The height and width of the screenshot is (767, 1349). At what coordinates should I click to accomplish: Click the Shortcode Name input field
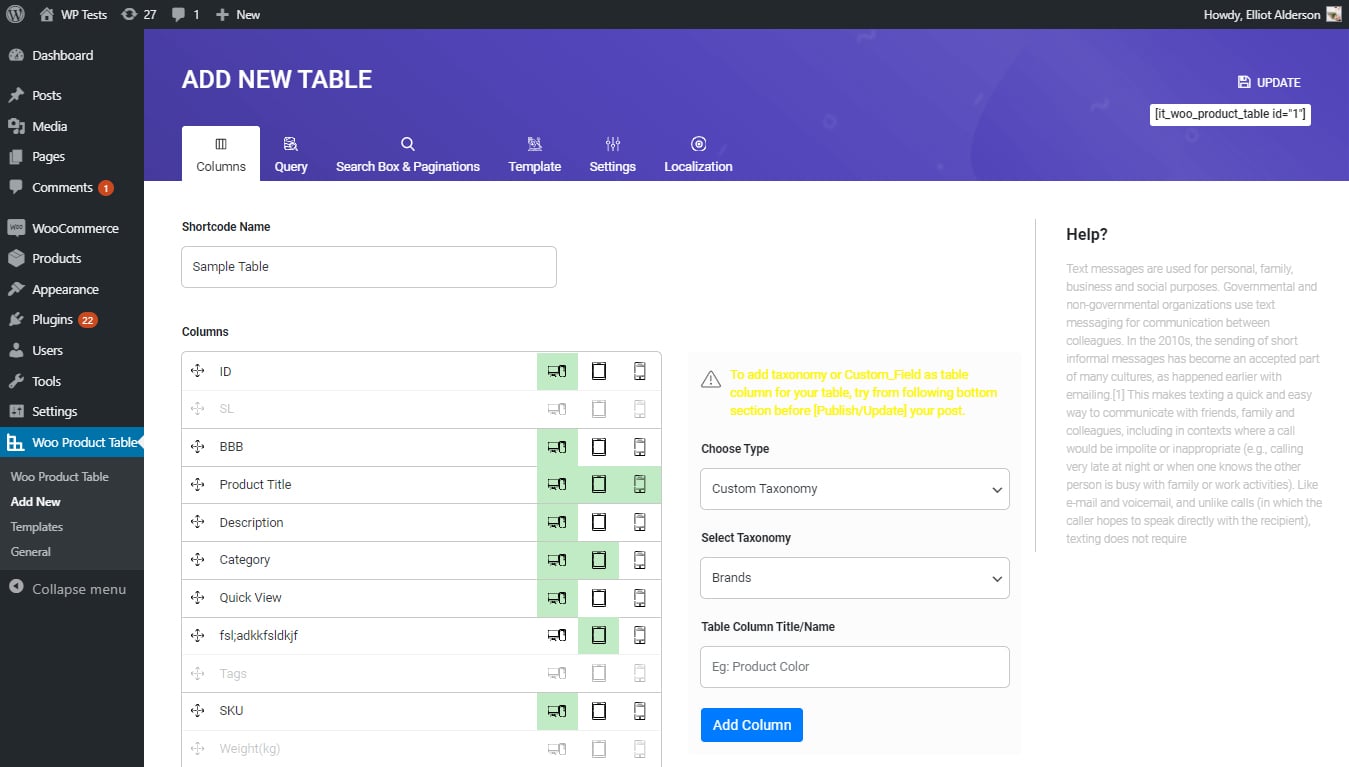click(368, 267)
